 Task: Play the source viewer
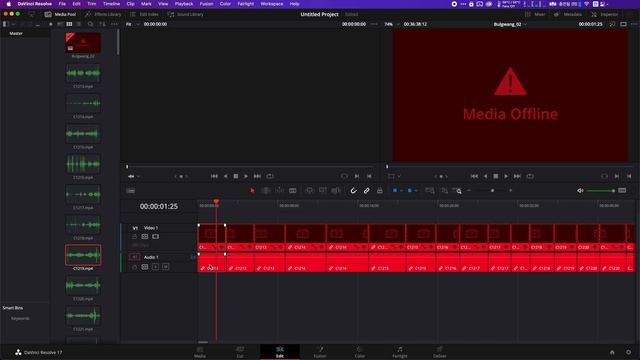[246, 176]
